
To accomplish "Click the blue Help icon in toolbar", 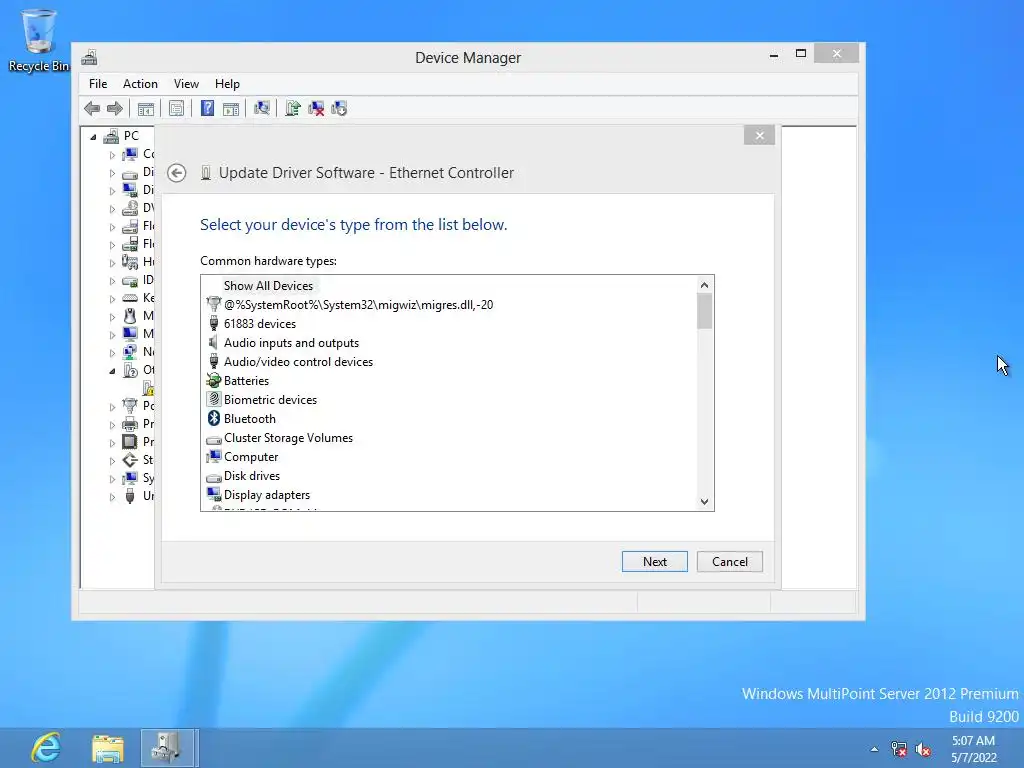I will [207, 108].
